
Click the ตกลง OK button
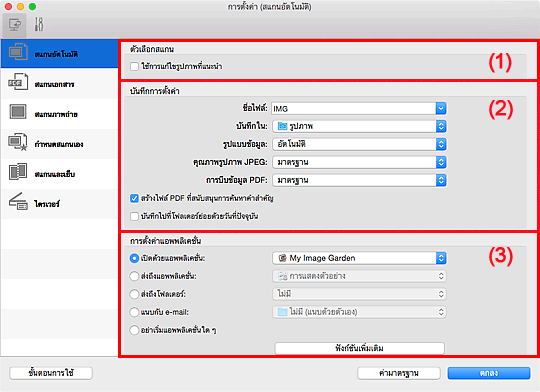click(489, 373)
